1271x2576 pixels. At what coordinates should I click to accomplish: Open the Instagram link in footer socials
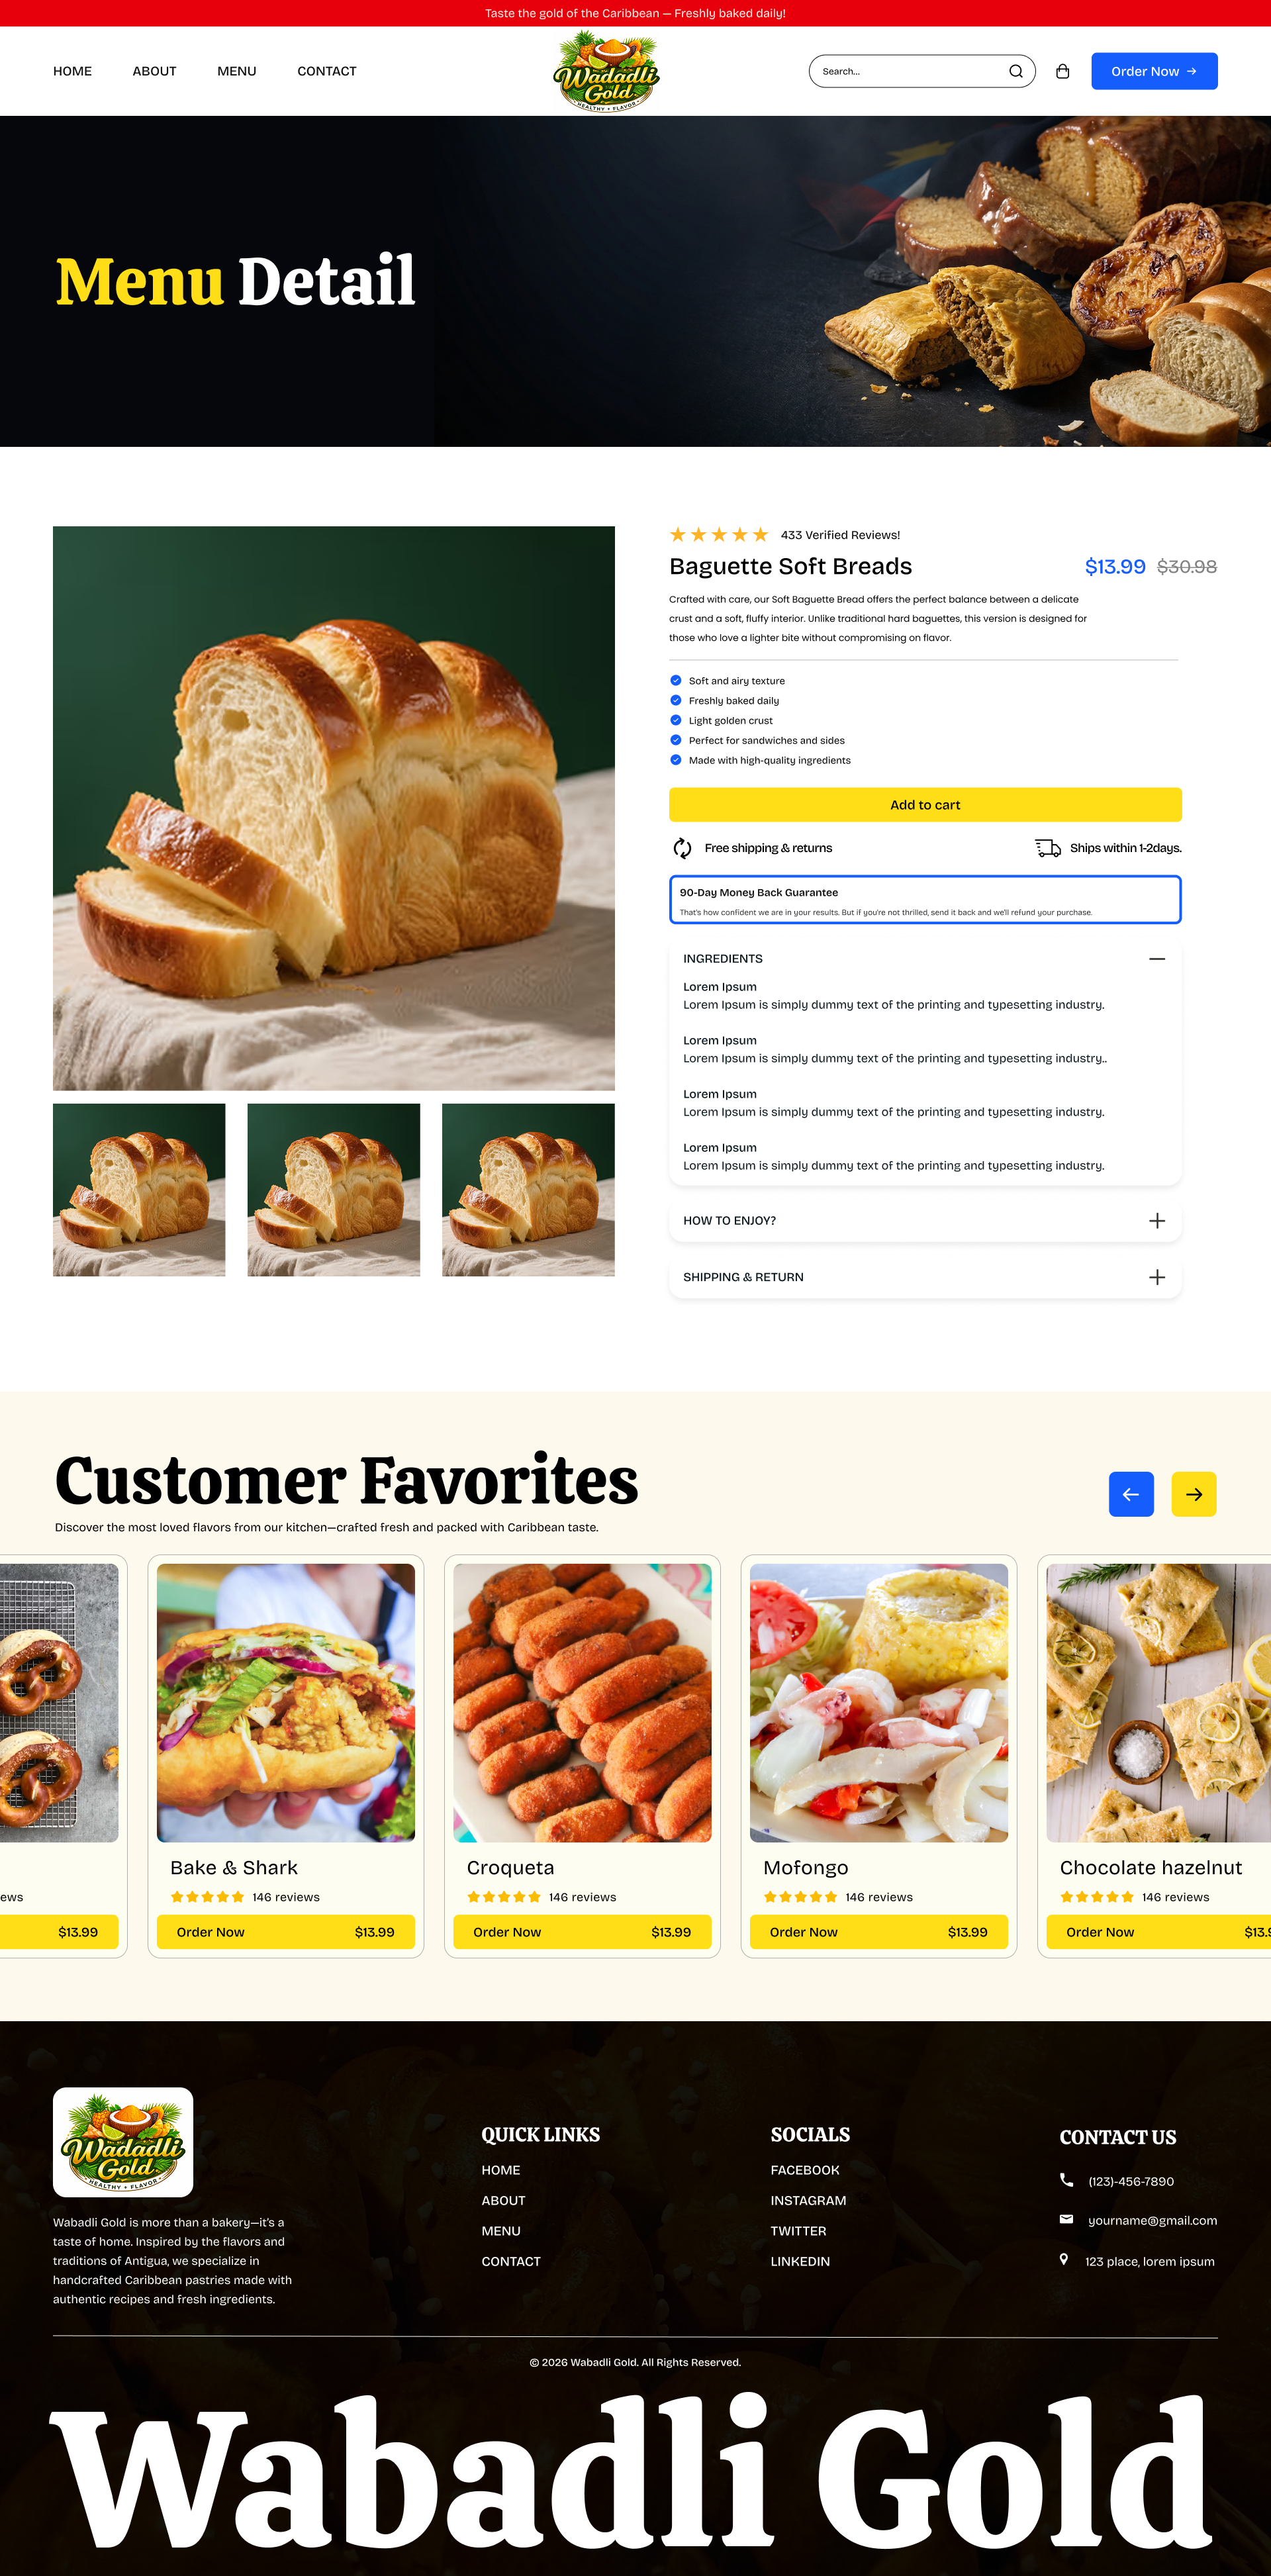[x=808, y=2200]
